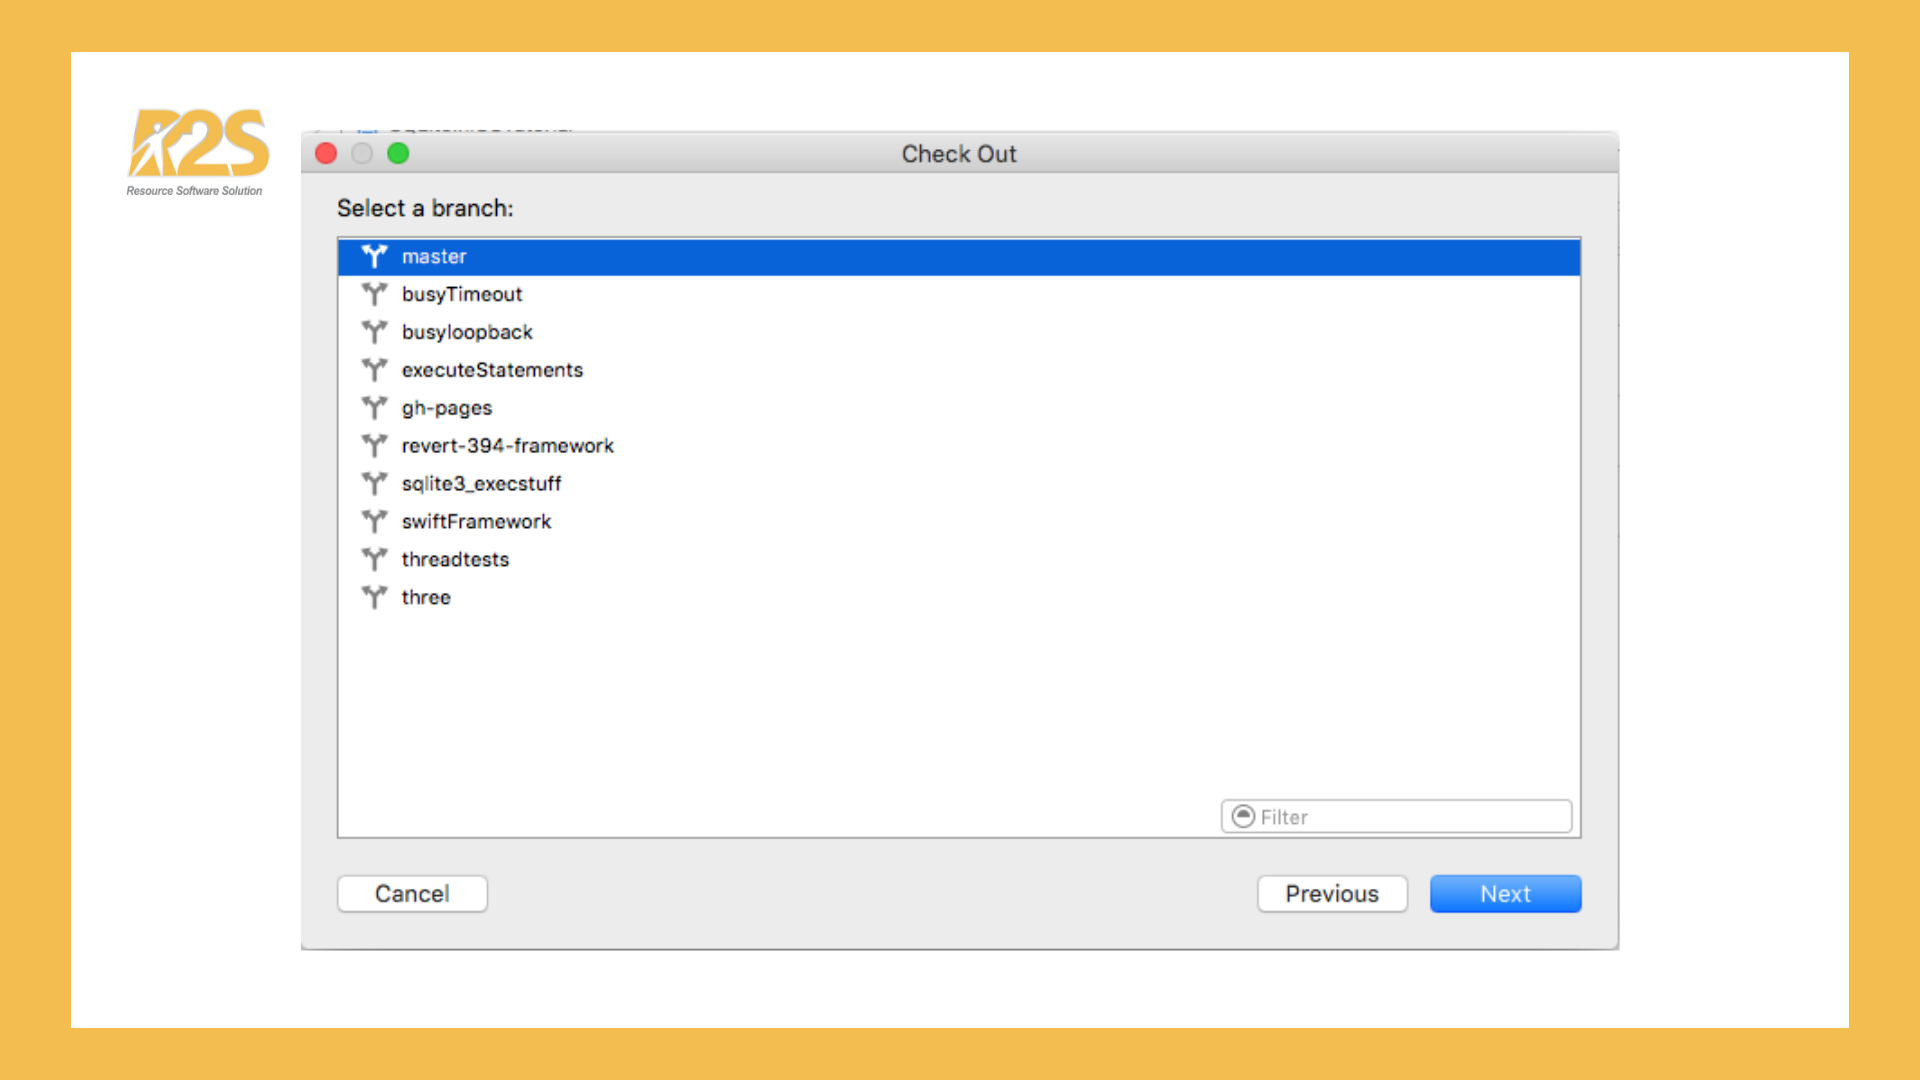Click the branch icon beside master
1920x1080 pixels.
374,256
